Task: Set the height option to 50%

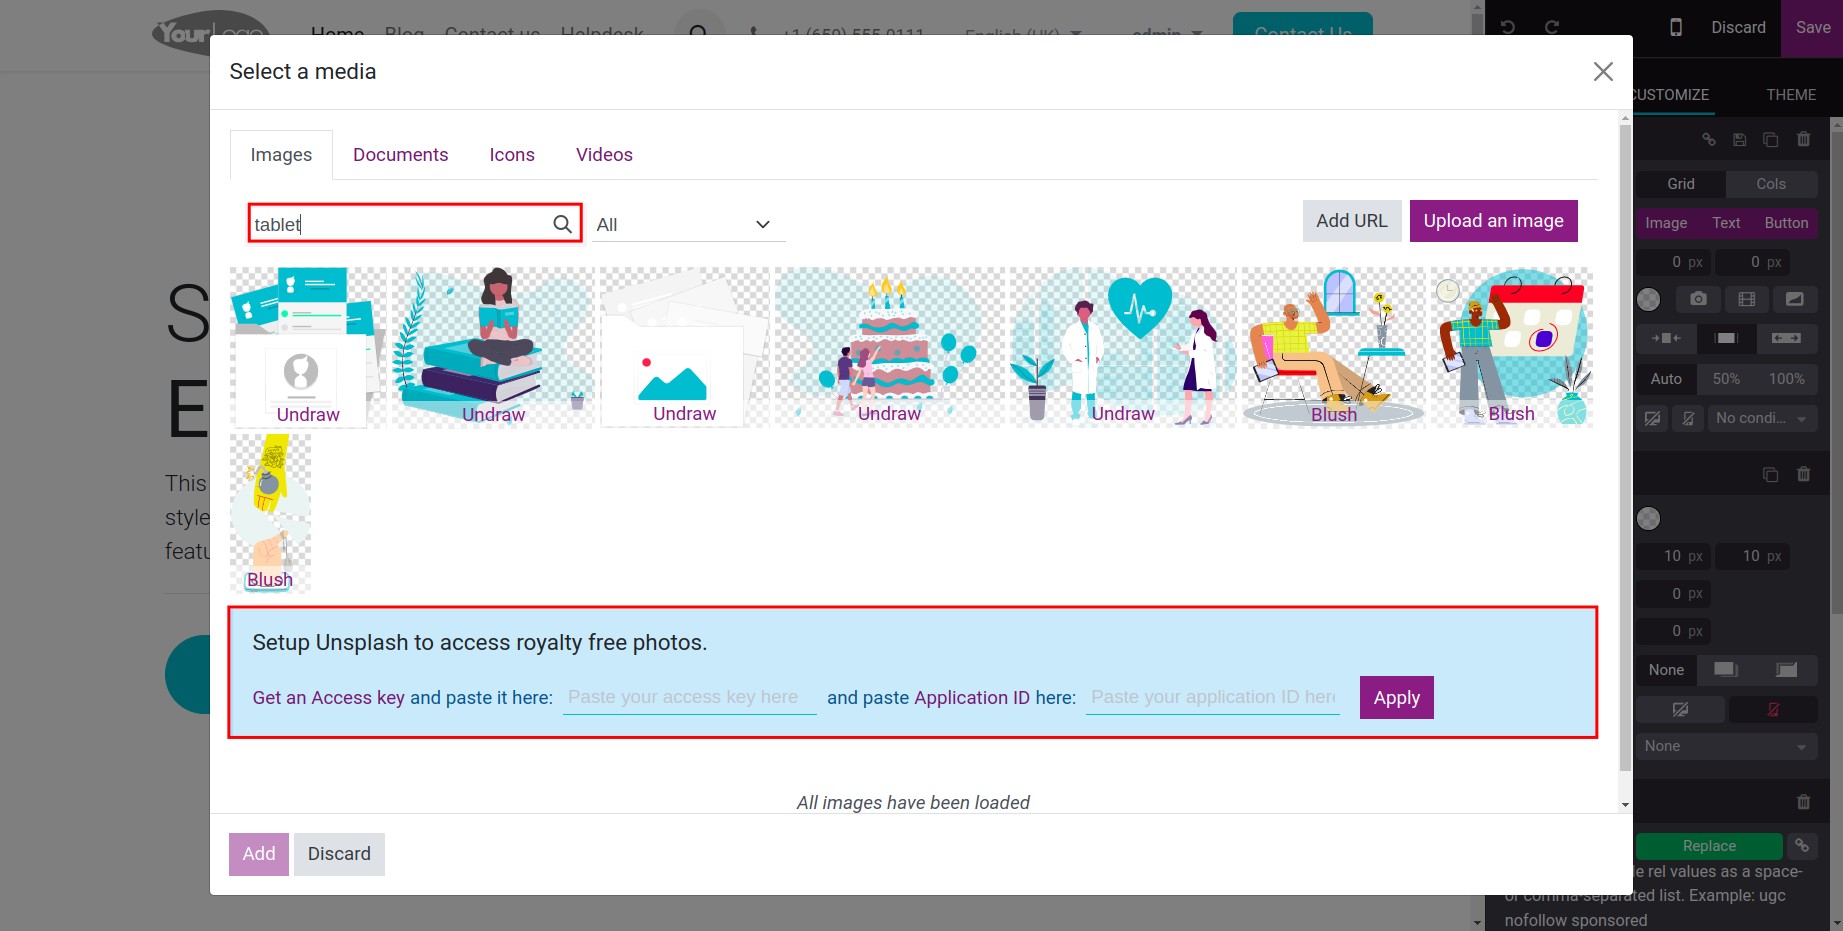Action: (1726, 379)
